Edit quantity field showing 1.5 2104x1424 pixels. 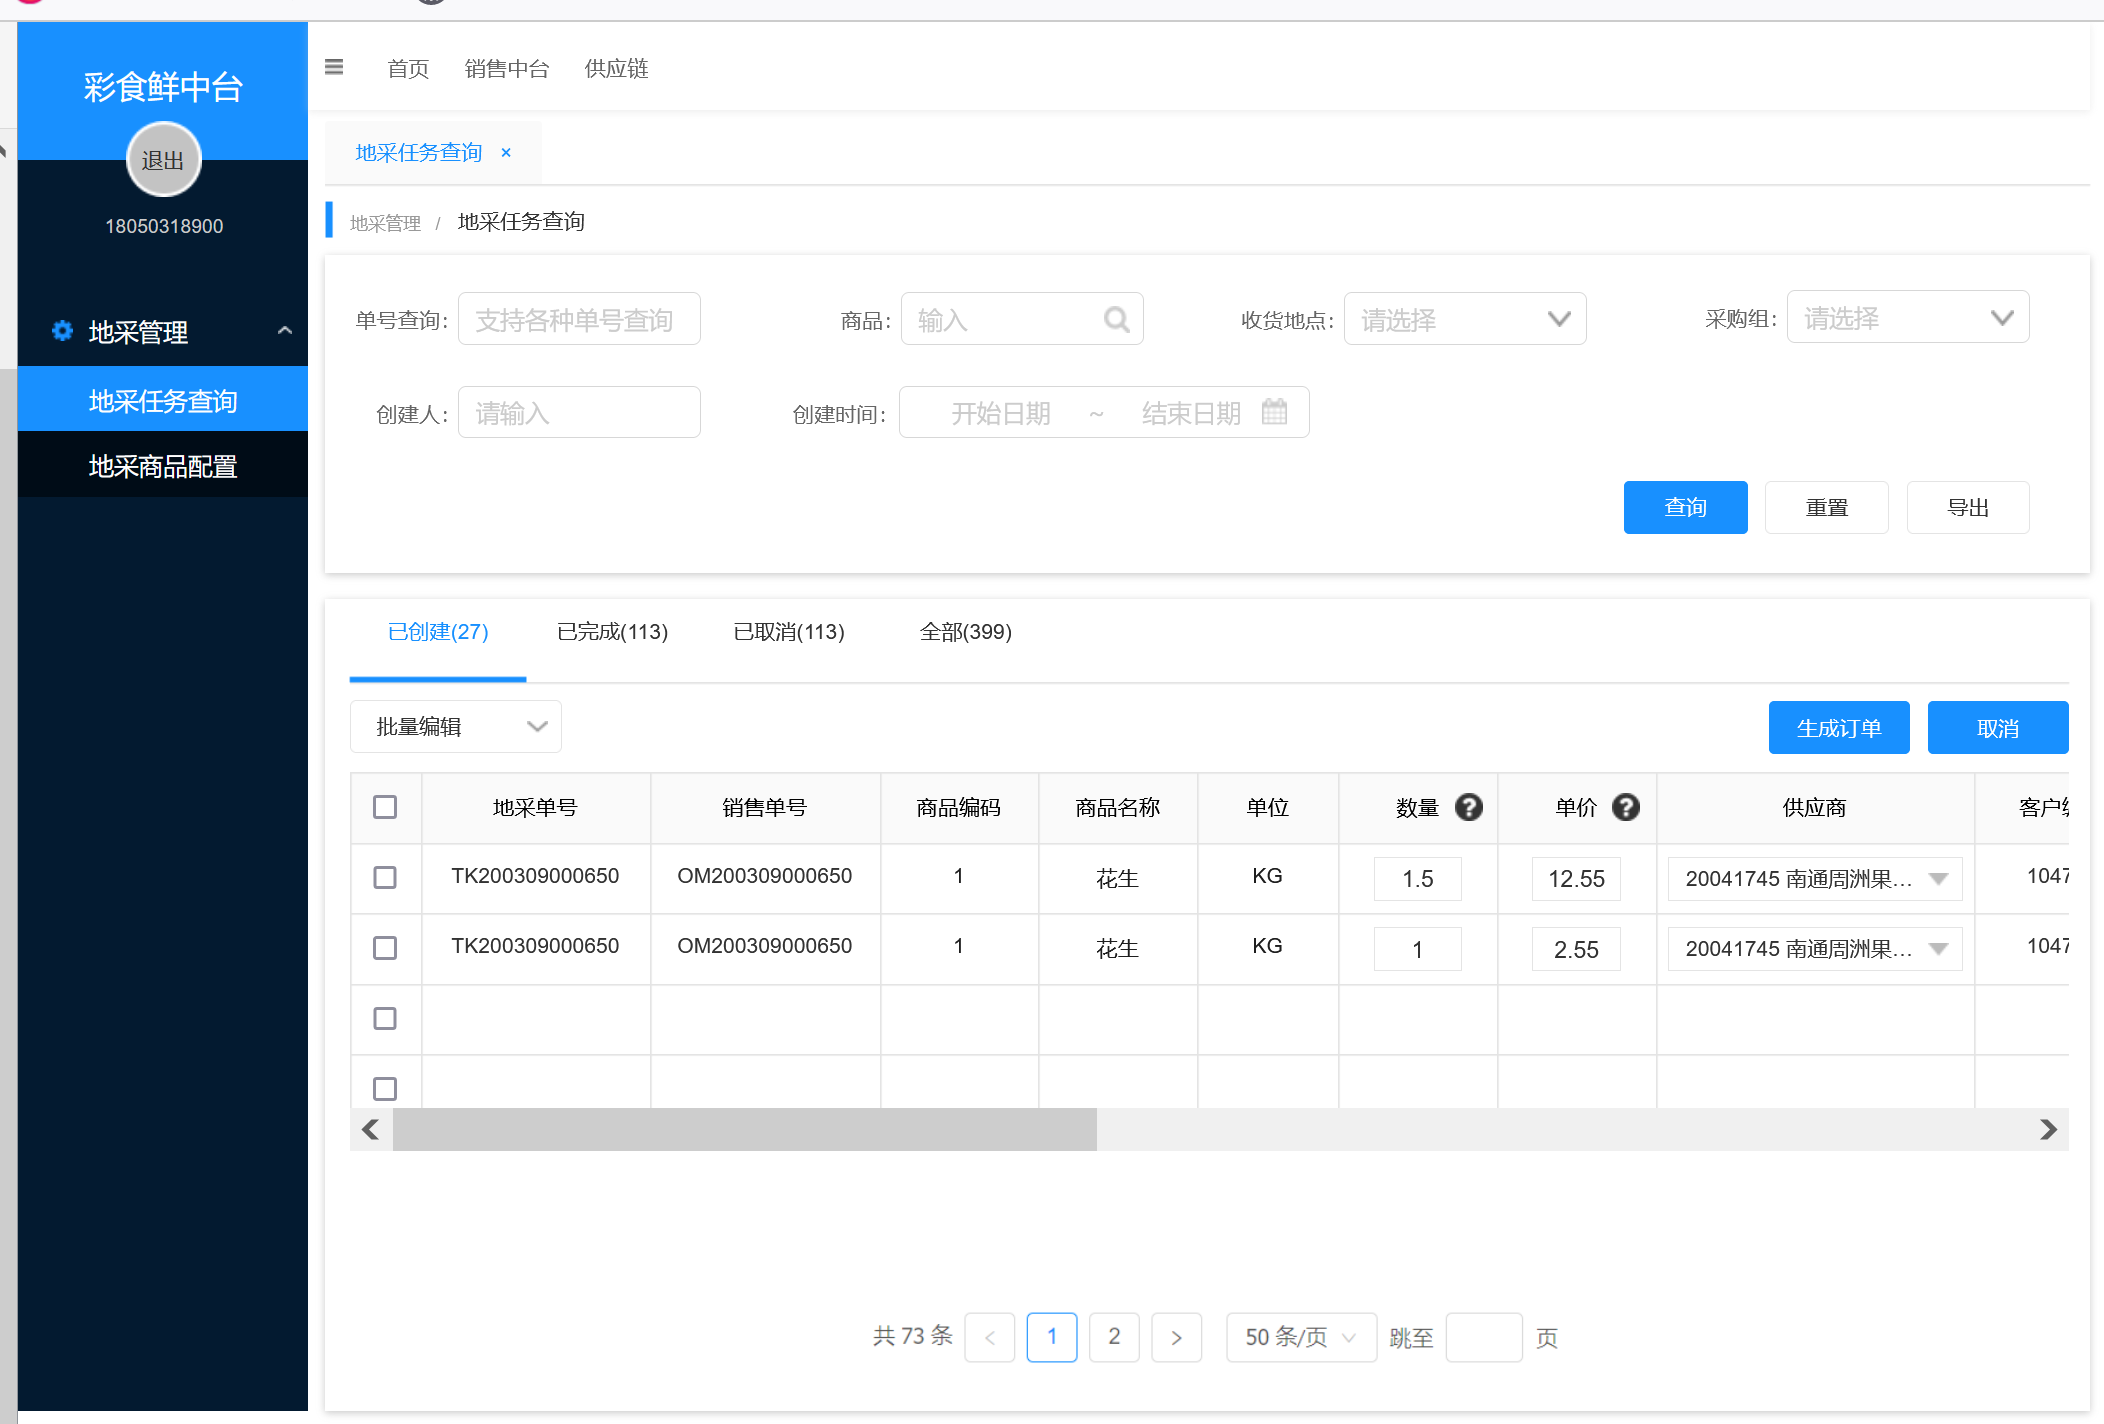coord(1417,879)
